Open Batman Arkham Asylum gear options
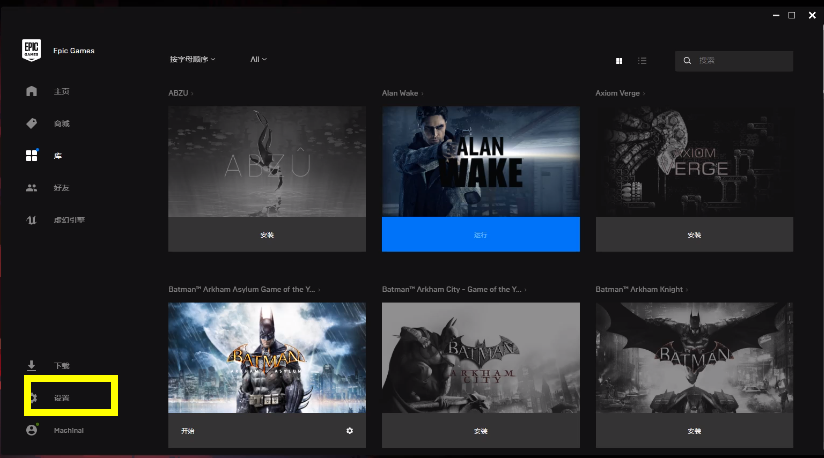 pos(350,430)
